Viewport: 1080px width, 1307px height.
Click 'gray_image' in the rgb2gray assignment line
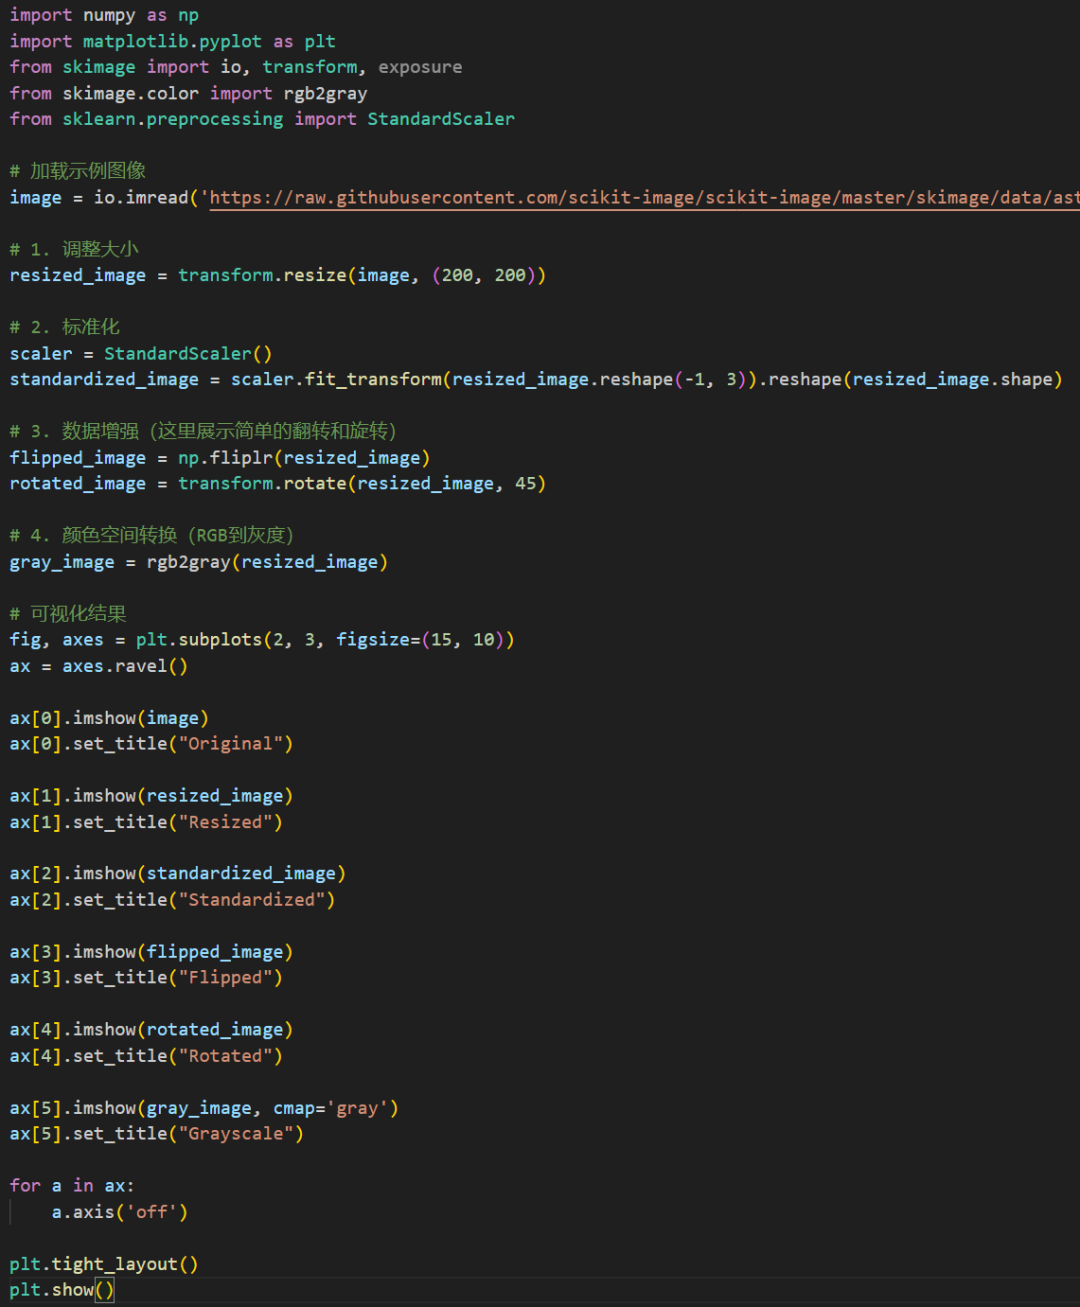pos(62,562)
